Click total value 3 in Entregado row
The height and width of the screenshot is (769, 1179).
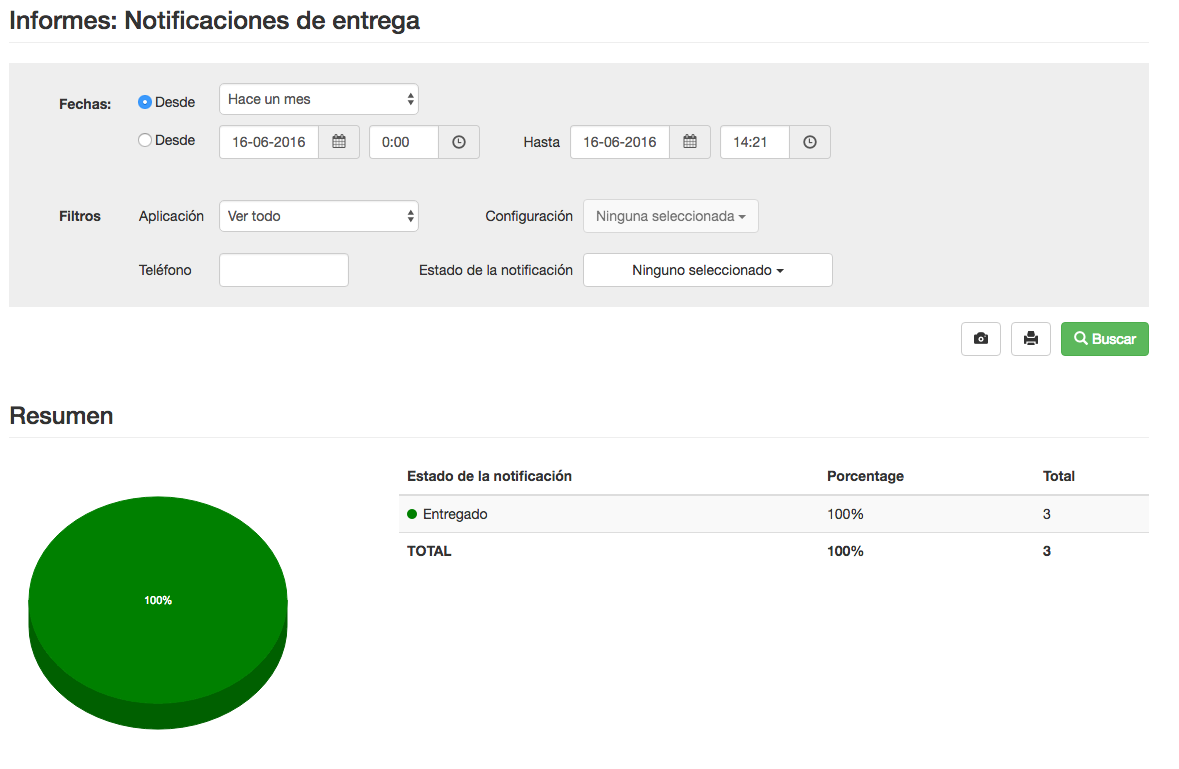point(1047,514)
